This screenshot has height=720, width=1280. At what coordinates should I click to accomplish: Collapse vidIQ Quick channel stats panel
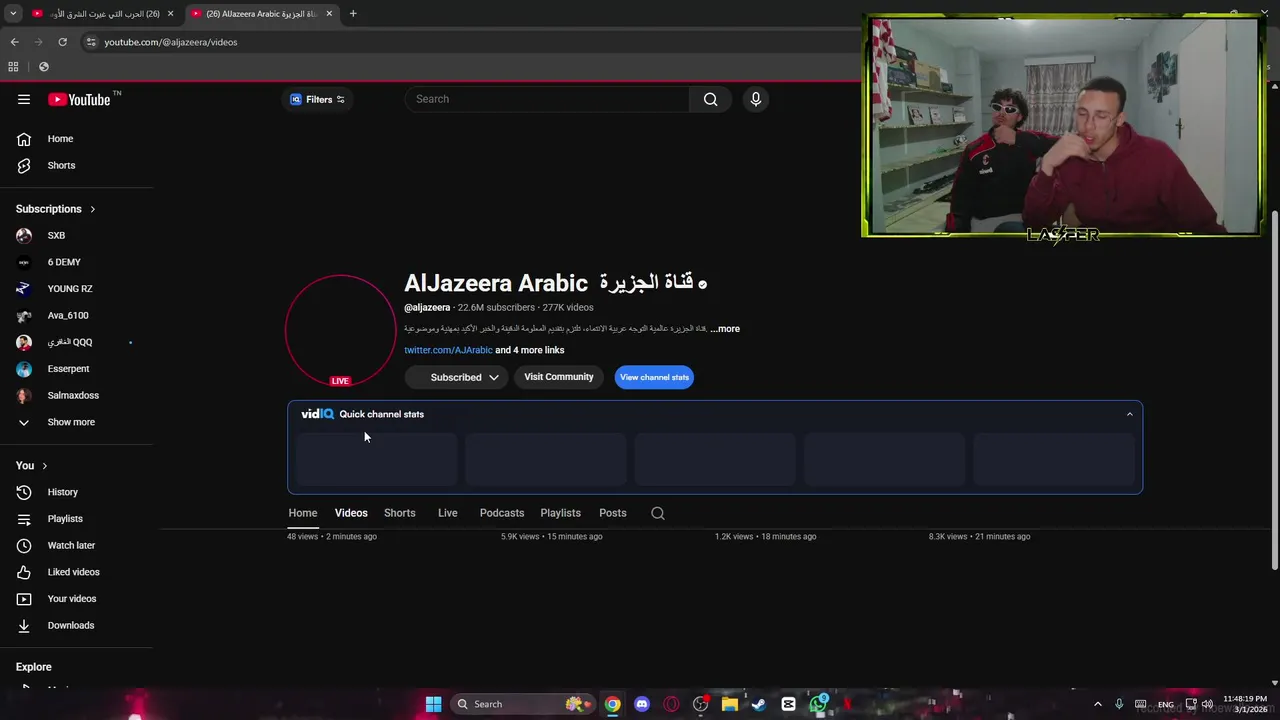(x=1129, y=414)
